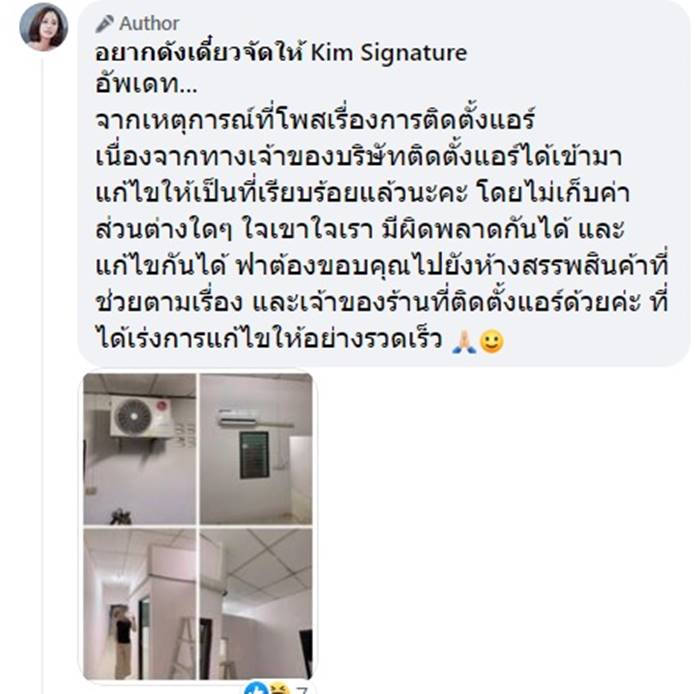Image resolution: width=700 pixels, height=694 pixels.
Task: Click the "อัพเดท..." text line
Action: pos(146,84)
